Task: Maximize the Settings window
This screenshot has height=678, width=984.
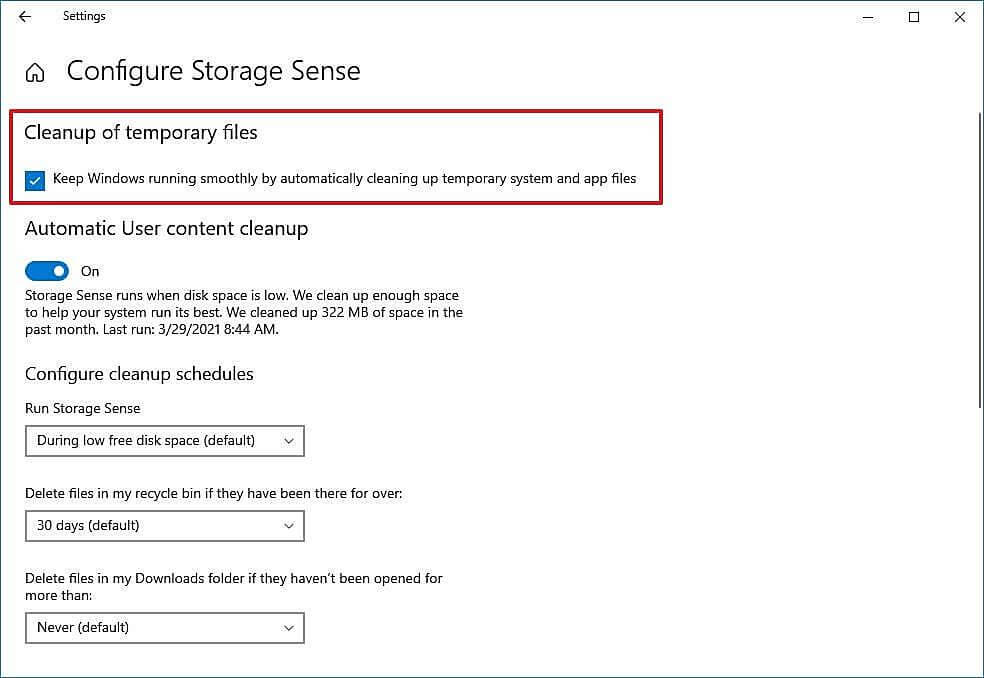Action: click(913, 17)
